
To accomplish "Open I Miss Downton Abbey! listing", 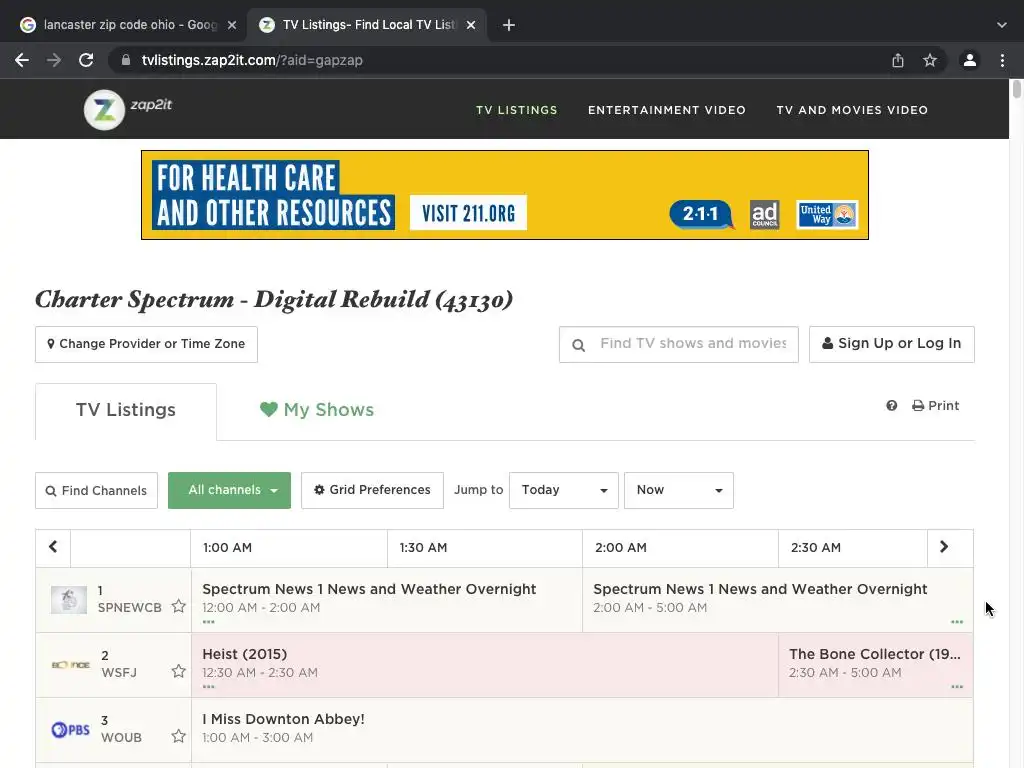I will [x=582, y=729].
